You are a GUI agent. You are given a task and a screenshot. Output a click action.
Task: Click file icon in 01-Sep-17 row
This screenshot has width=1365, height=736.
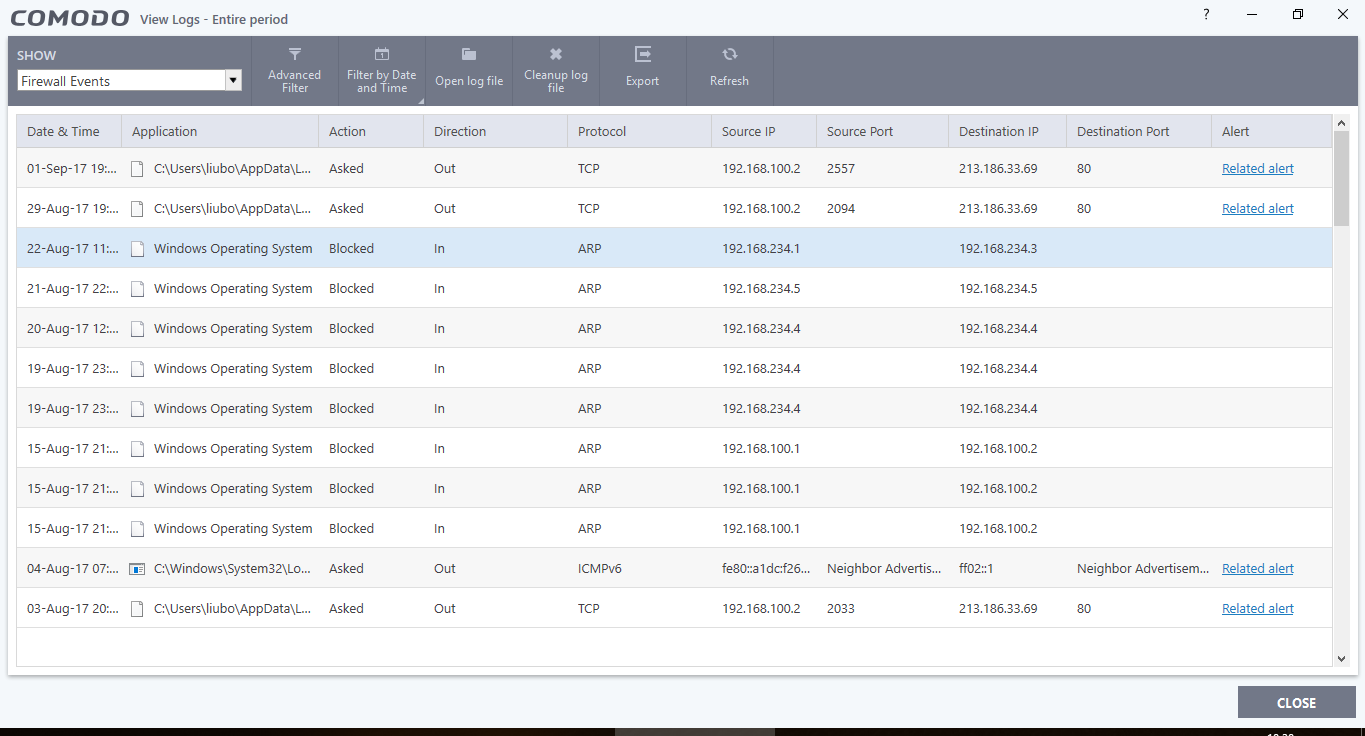[x=138, y=169]
